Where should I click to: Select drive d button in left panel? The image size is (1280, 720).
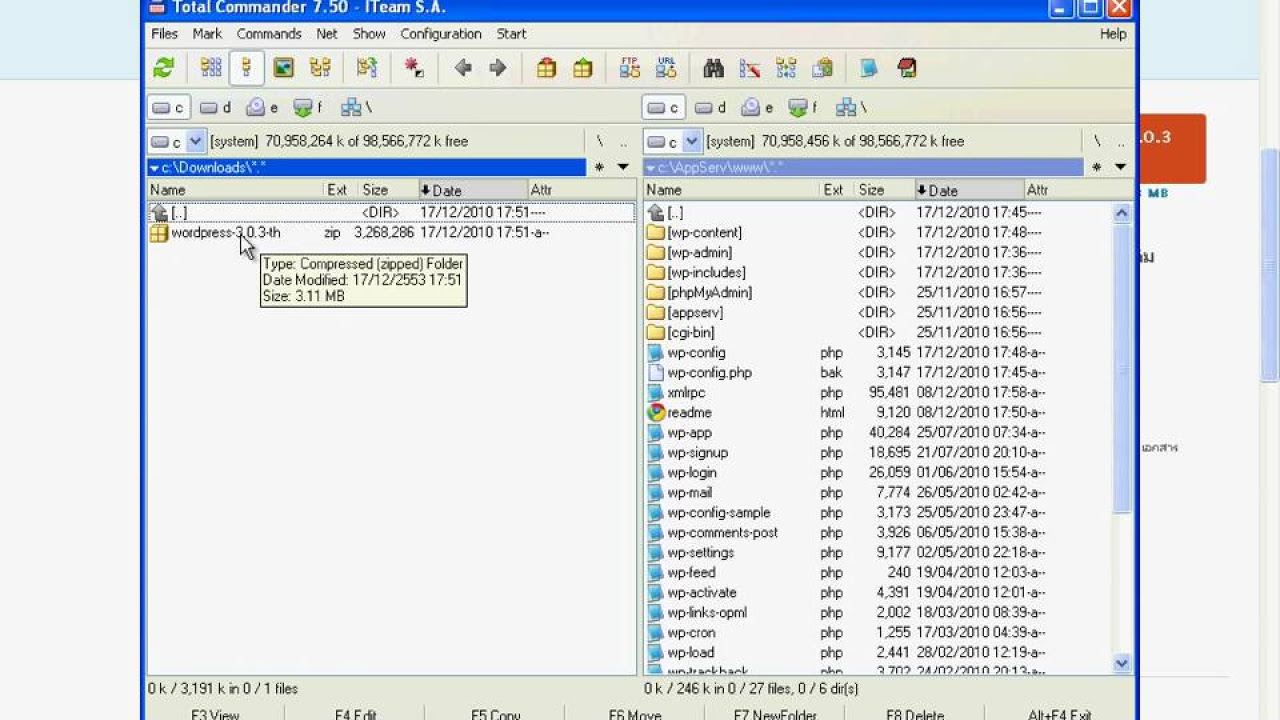click(x=215, y=107)
